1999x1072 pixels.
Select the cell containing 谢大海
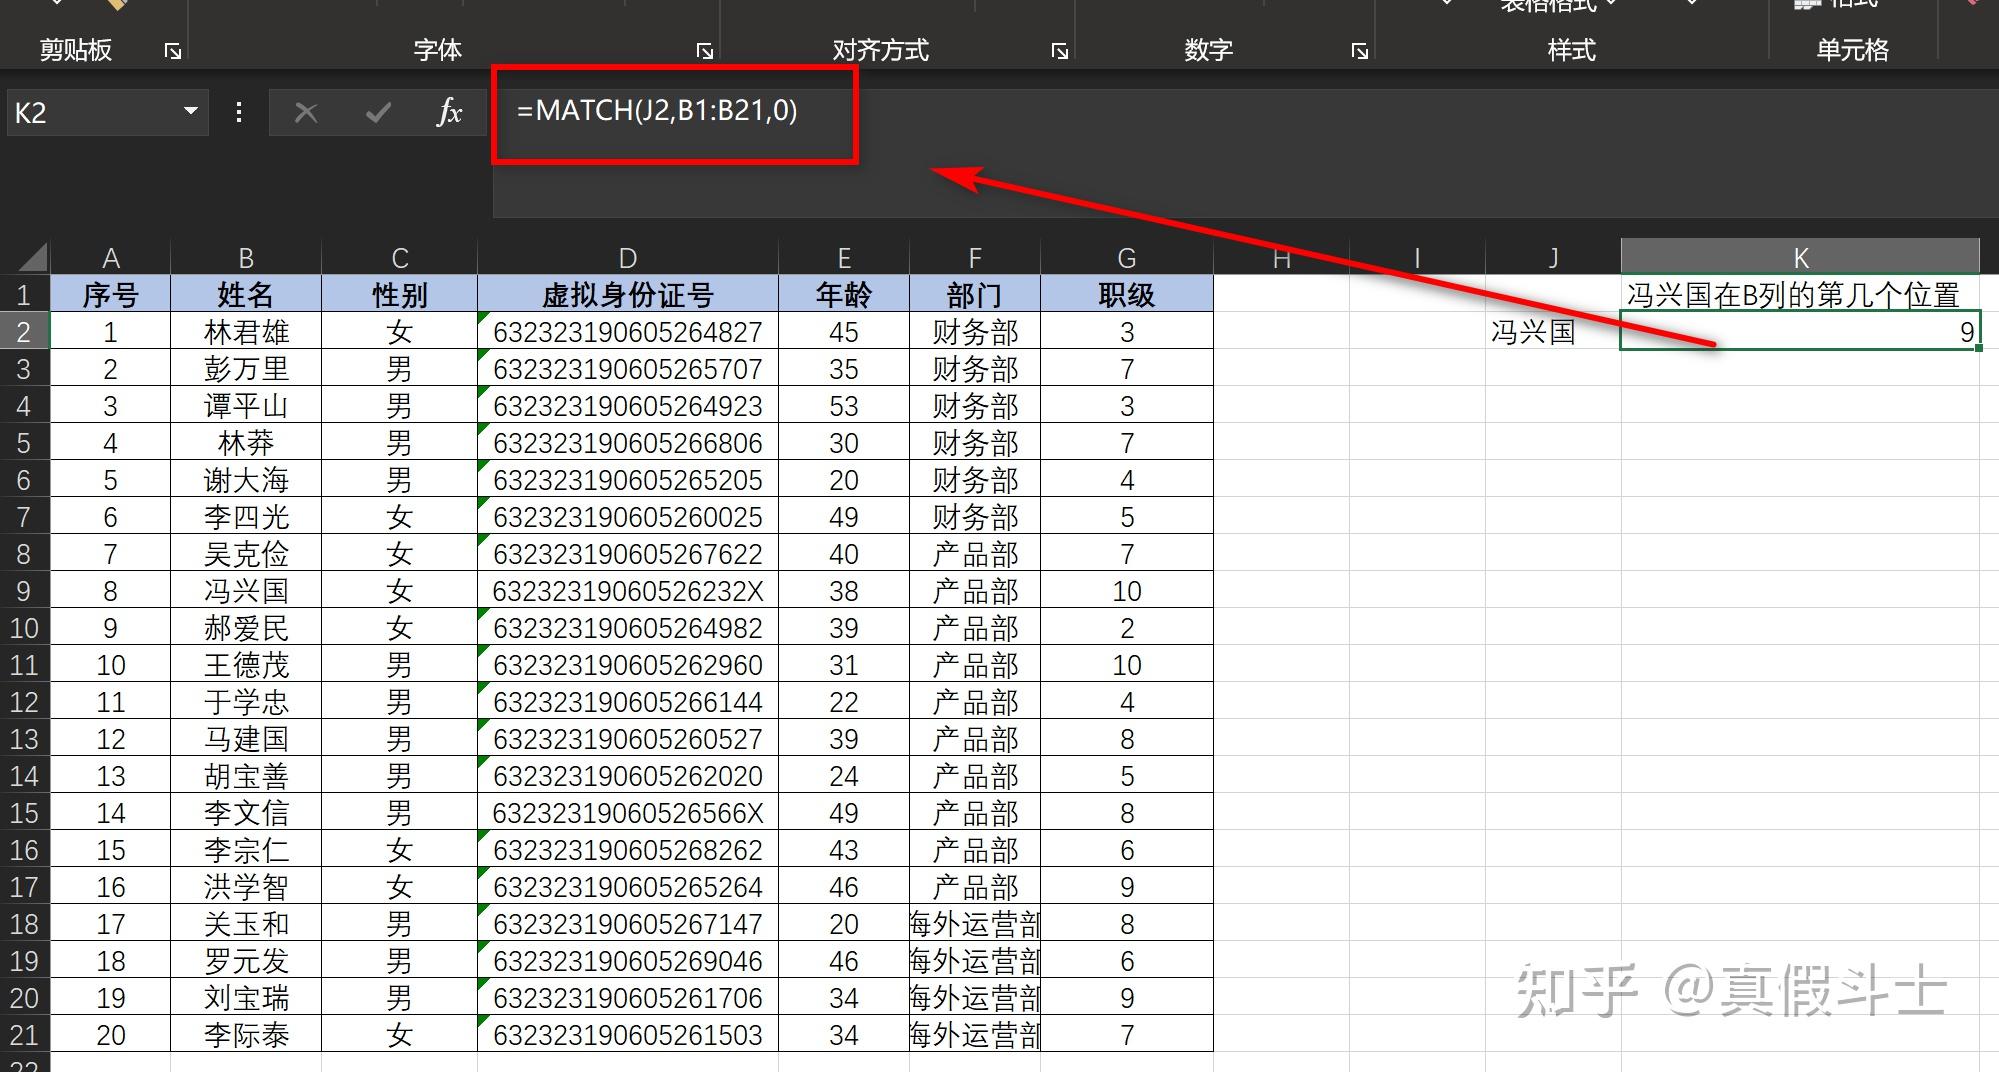tap(246, 480)
